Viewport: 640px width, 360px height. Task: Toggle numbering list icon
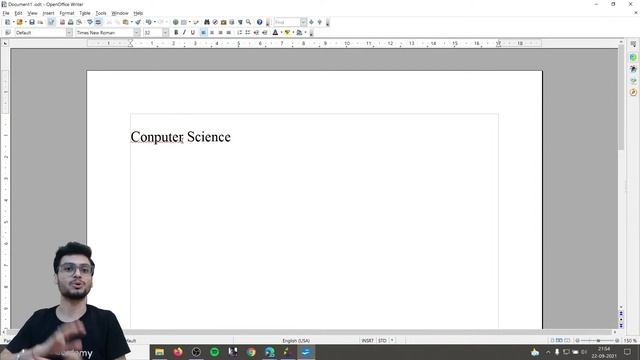(x=240, y=33)
